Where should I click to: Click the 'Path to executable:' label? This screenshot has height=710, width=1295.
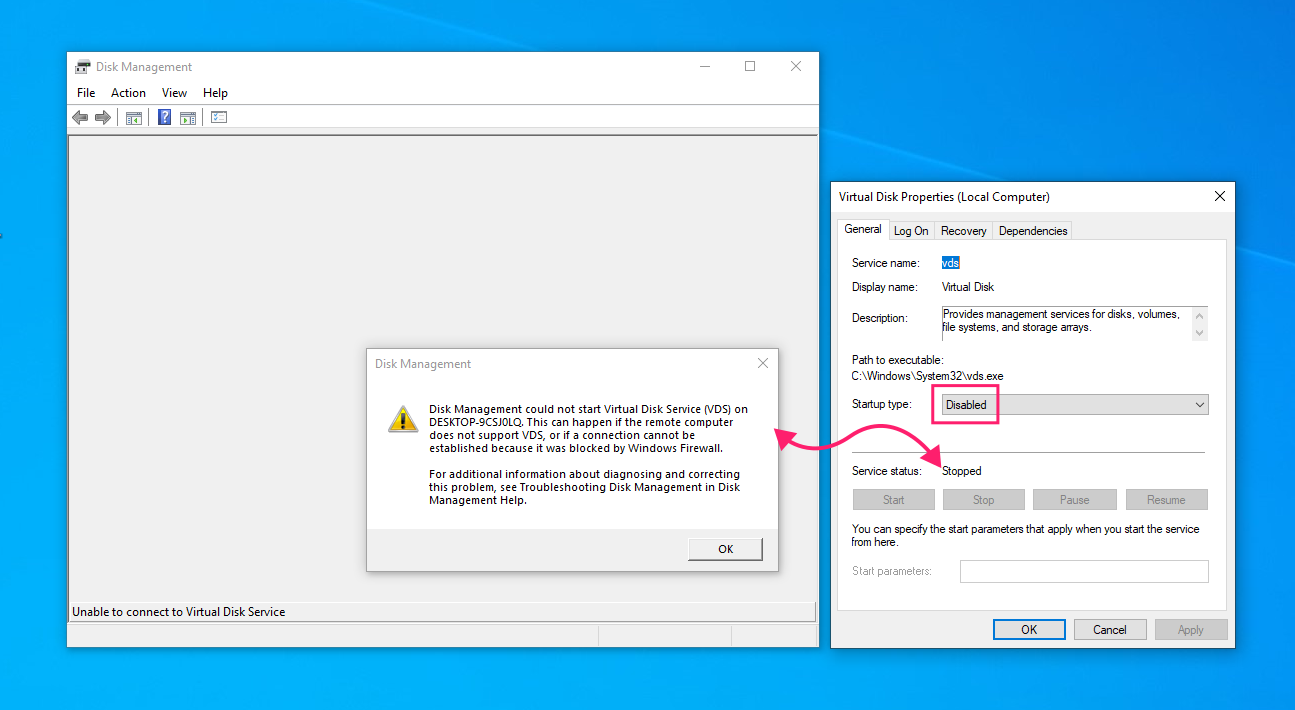point(898,360)
